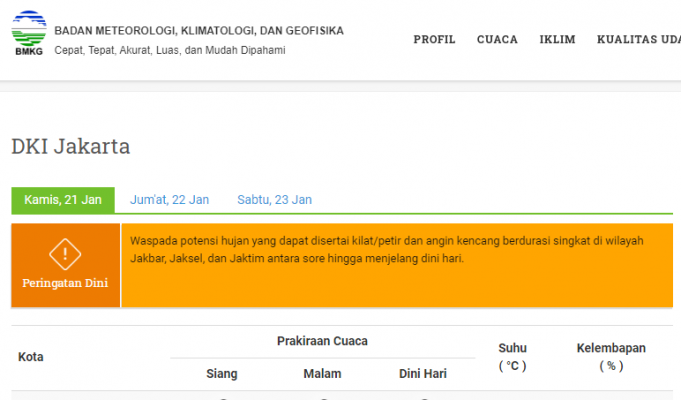
Task: Click the Prakiraan Cuaca table header
Action: pos(322,341)
